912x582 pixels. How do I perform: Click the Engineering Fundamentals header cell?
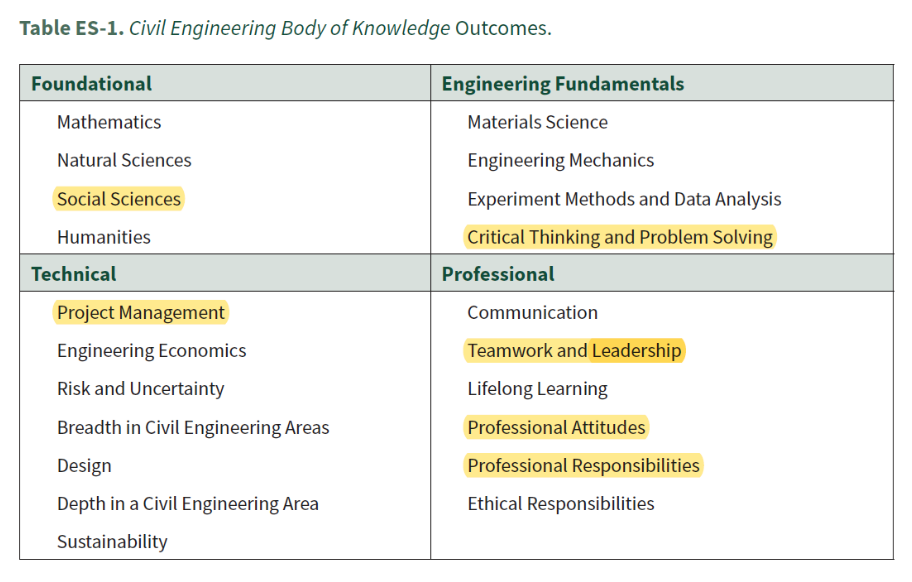click(662, 83)
